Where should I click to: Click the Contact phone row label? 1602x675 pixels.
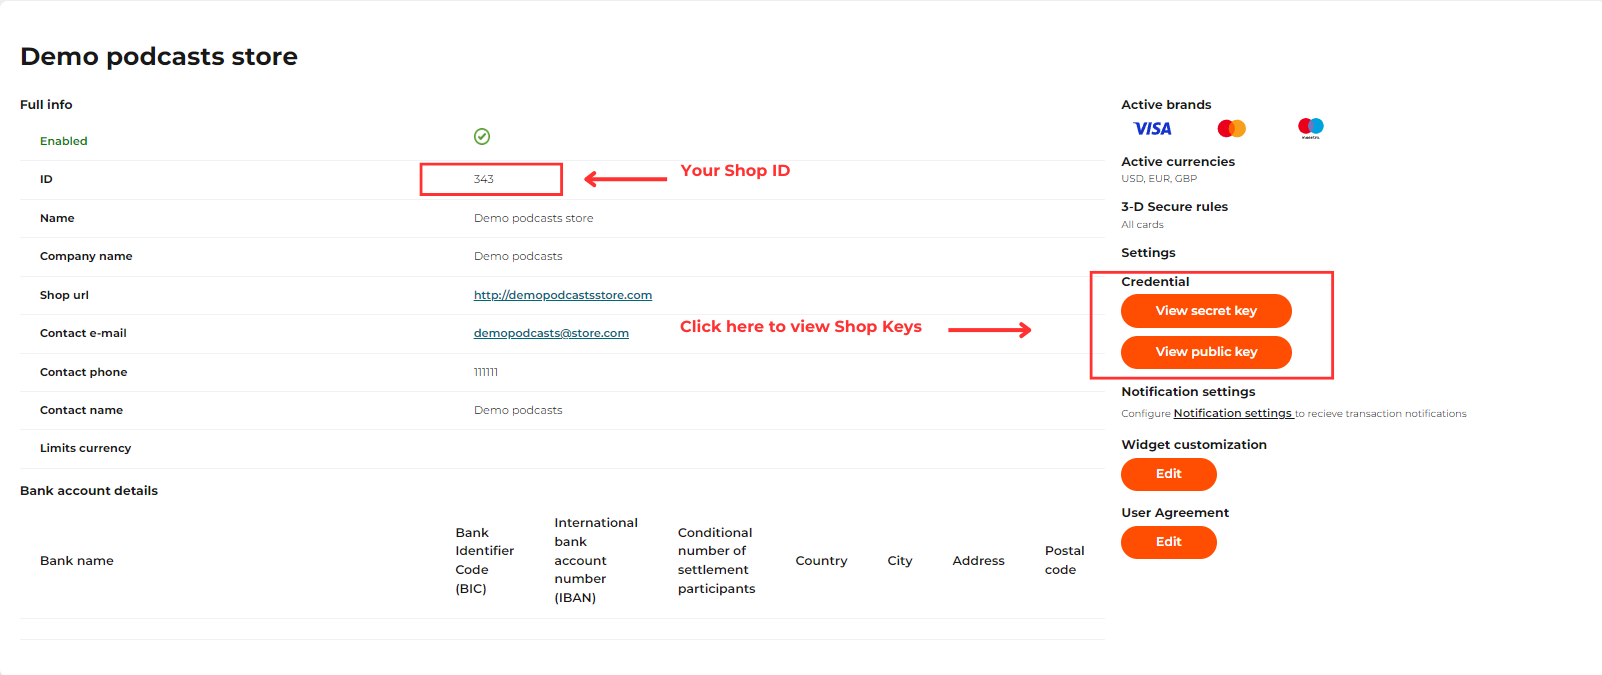pyautogui.click(x=84, y=372)
